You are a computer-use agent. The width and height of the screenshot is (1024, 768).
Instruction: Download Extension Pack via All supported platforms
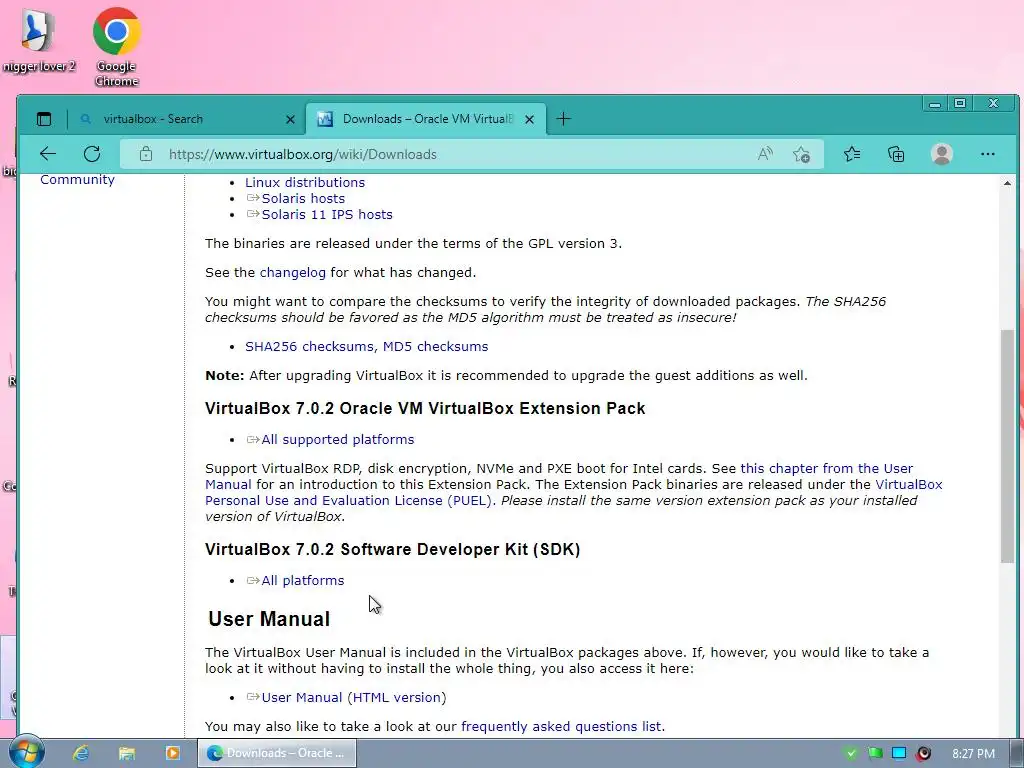pyautogui.click(x=338, y=440)
